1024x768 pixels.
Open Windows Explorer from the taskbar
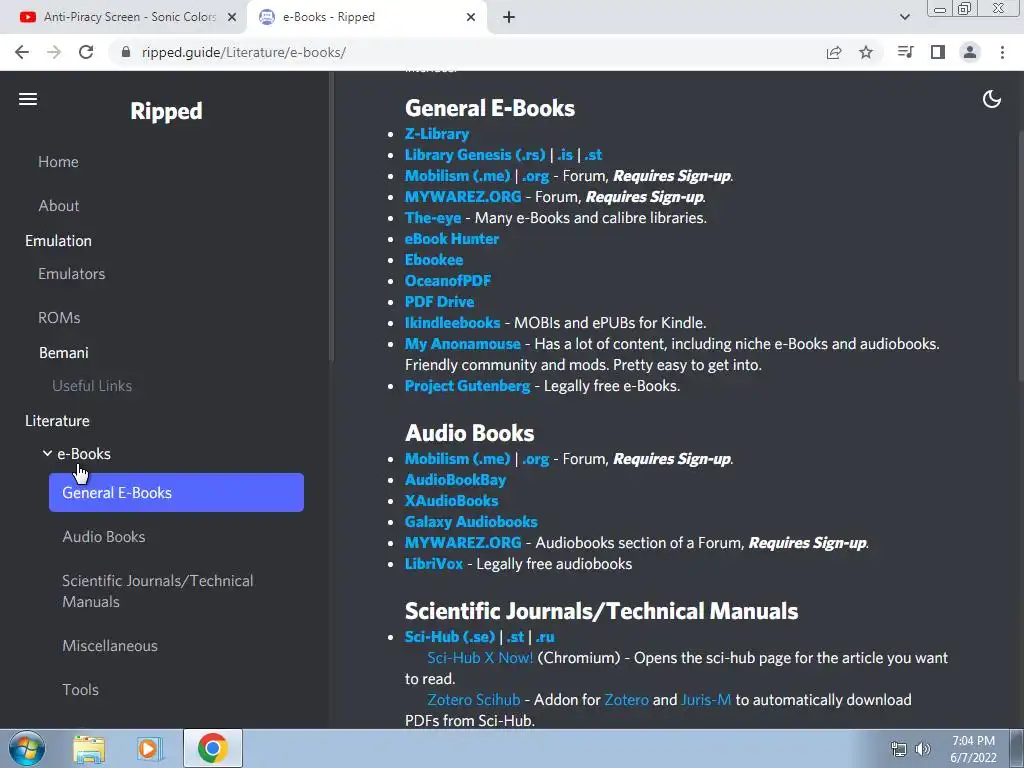[89, 748]
